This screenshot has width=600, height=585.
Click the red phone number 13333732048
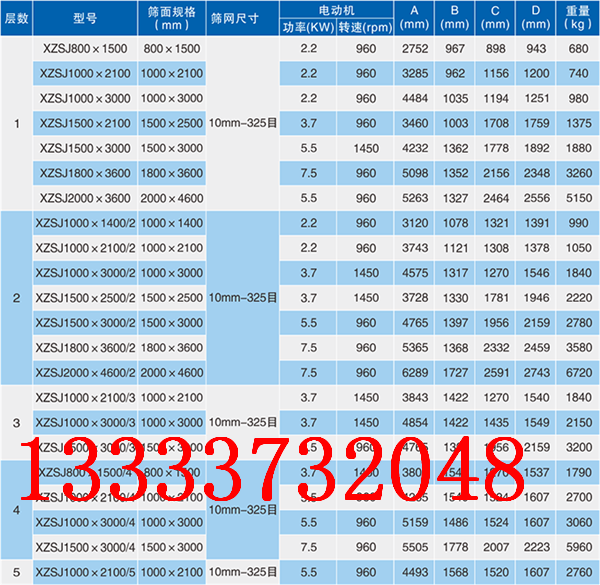click(262, 472)
